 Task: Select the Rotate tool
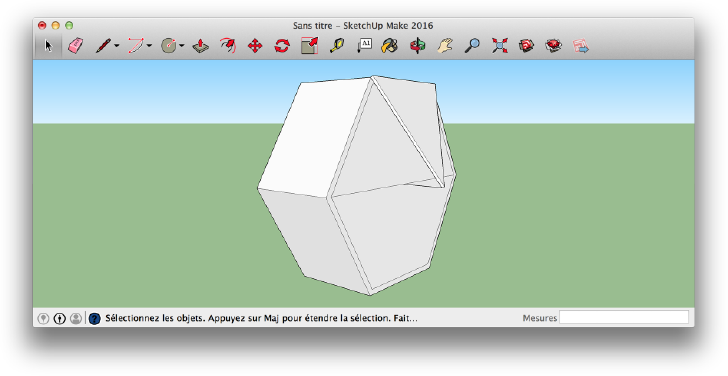[x=282, y=45]
